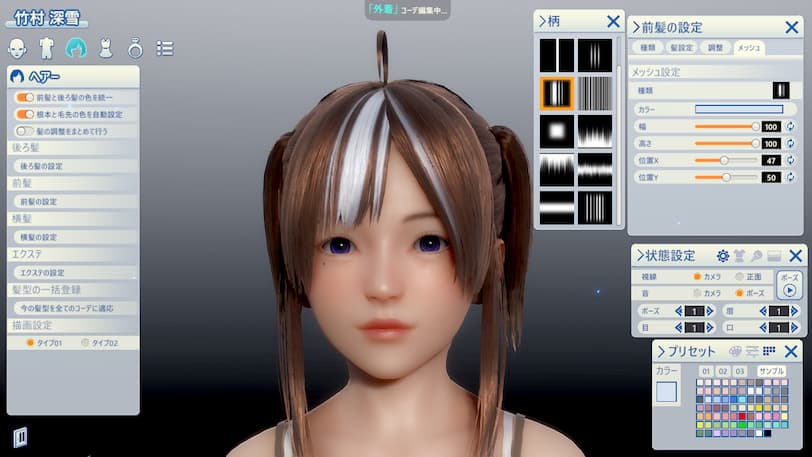Go to previous 目 option

click(678, 327)
